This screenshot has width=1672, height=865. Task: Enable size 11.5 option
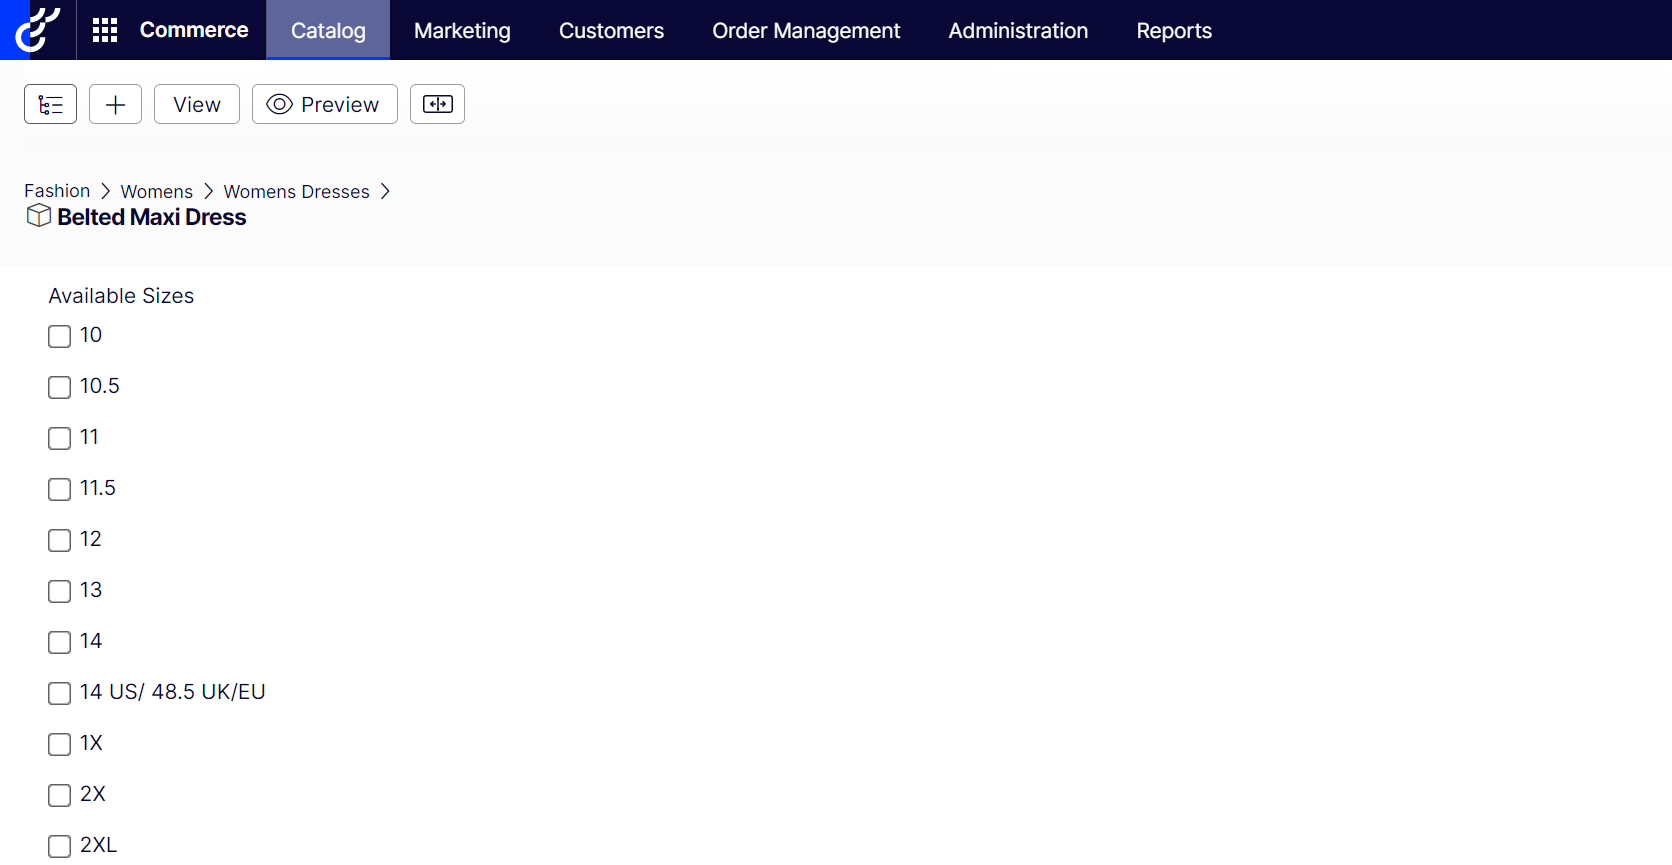[x=60, y=489]
